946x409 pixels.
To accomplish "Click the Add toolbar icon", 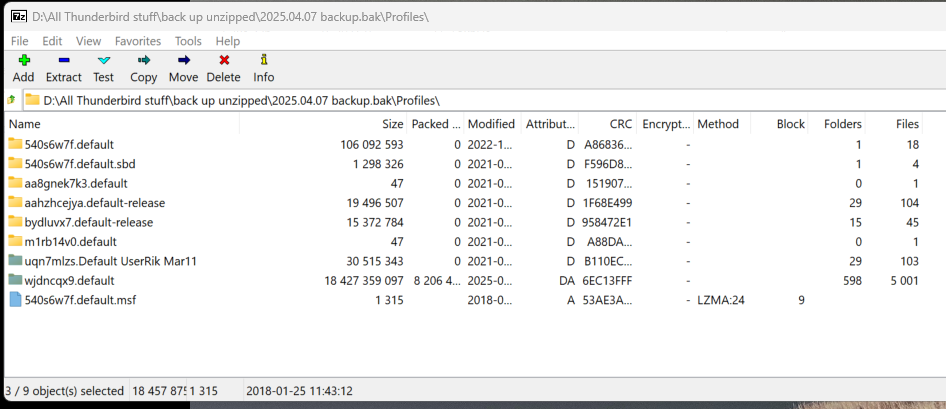I will (23, 61).
